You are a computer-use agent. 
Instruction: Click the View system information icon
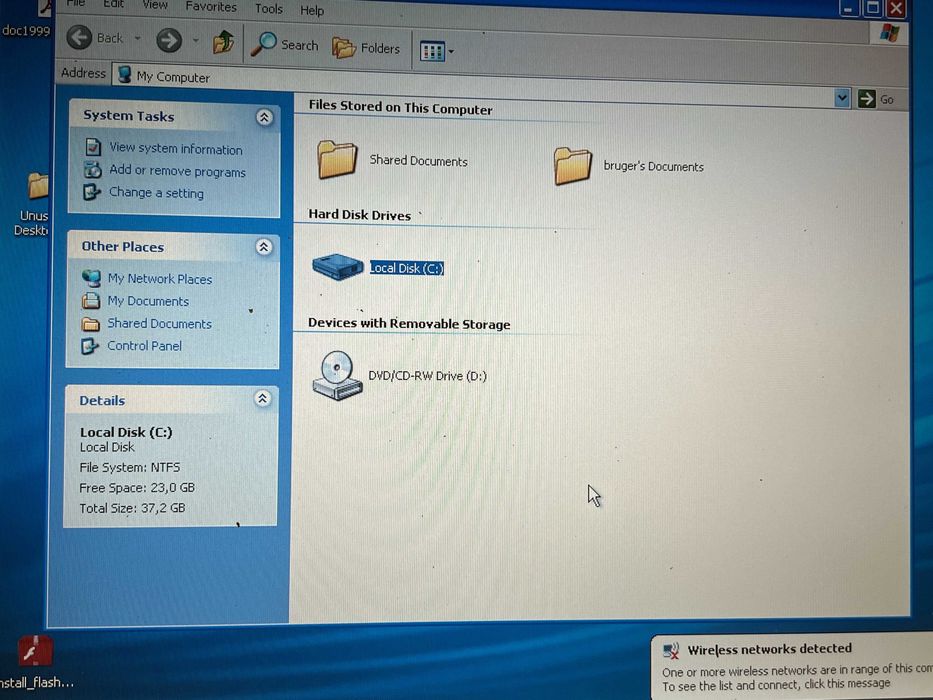93,146
